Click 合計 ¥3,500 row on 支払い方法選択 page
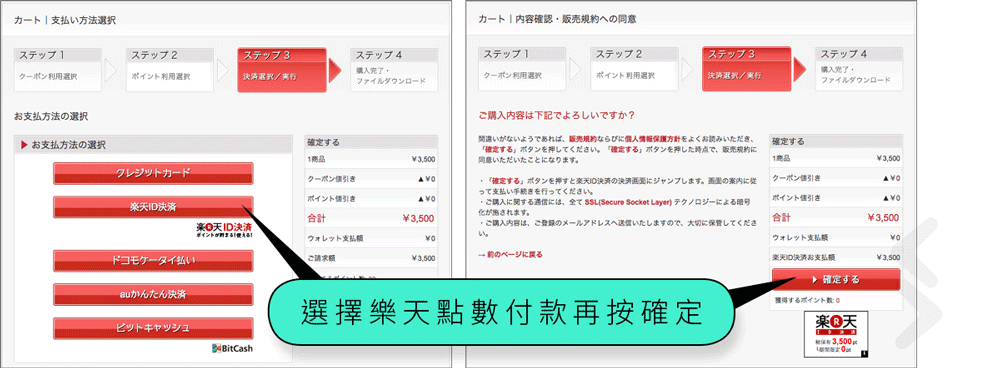Image resolution: width=1000 pixels, height=368 pixels. (x=371, y=218)
